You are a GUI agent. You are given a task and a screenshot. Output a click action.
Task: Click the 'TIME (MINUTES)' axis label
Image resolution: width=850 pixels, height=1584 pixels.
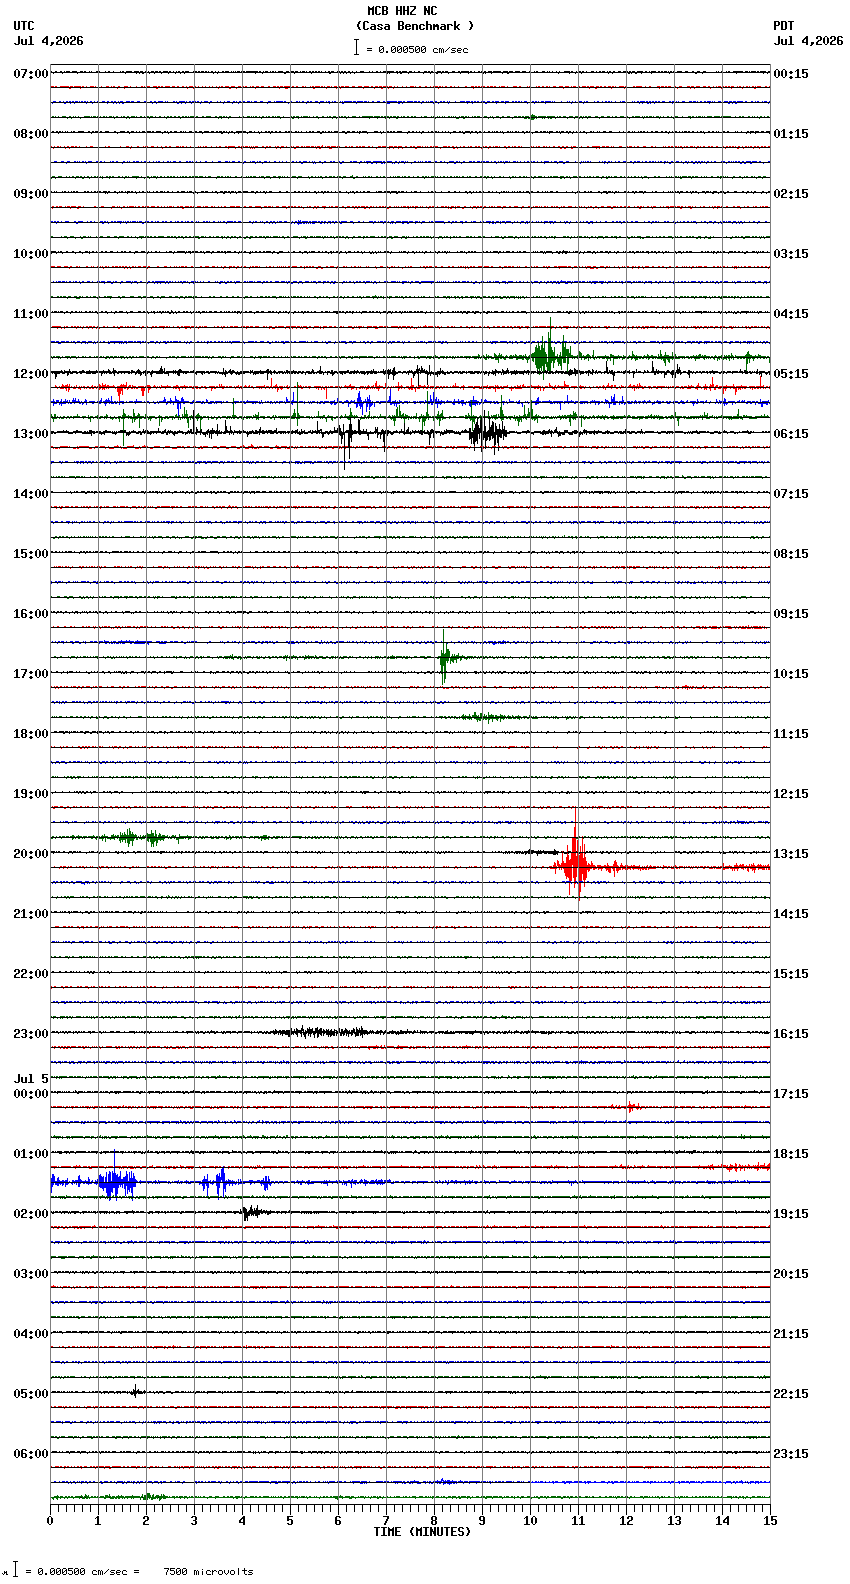[422, 1532]
